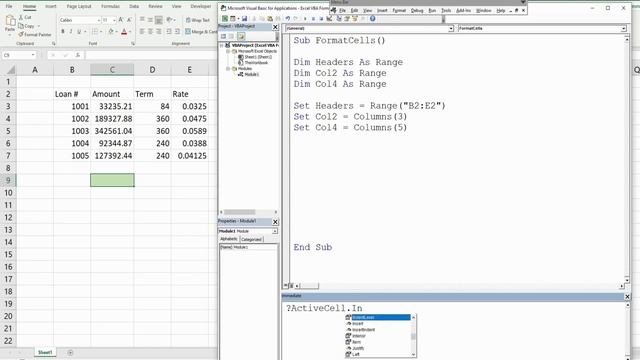Click the Borders icon in Font group
The width and height of the screenshot is (640, 360).
coord(95,31)
